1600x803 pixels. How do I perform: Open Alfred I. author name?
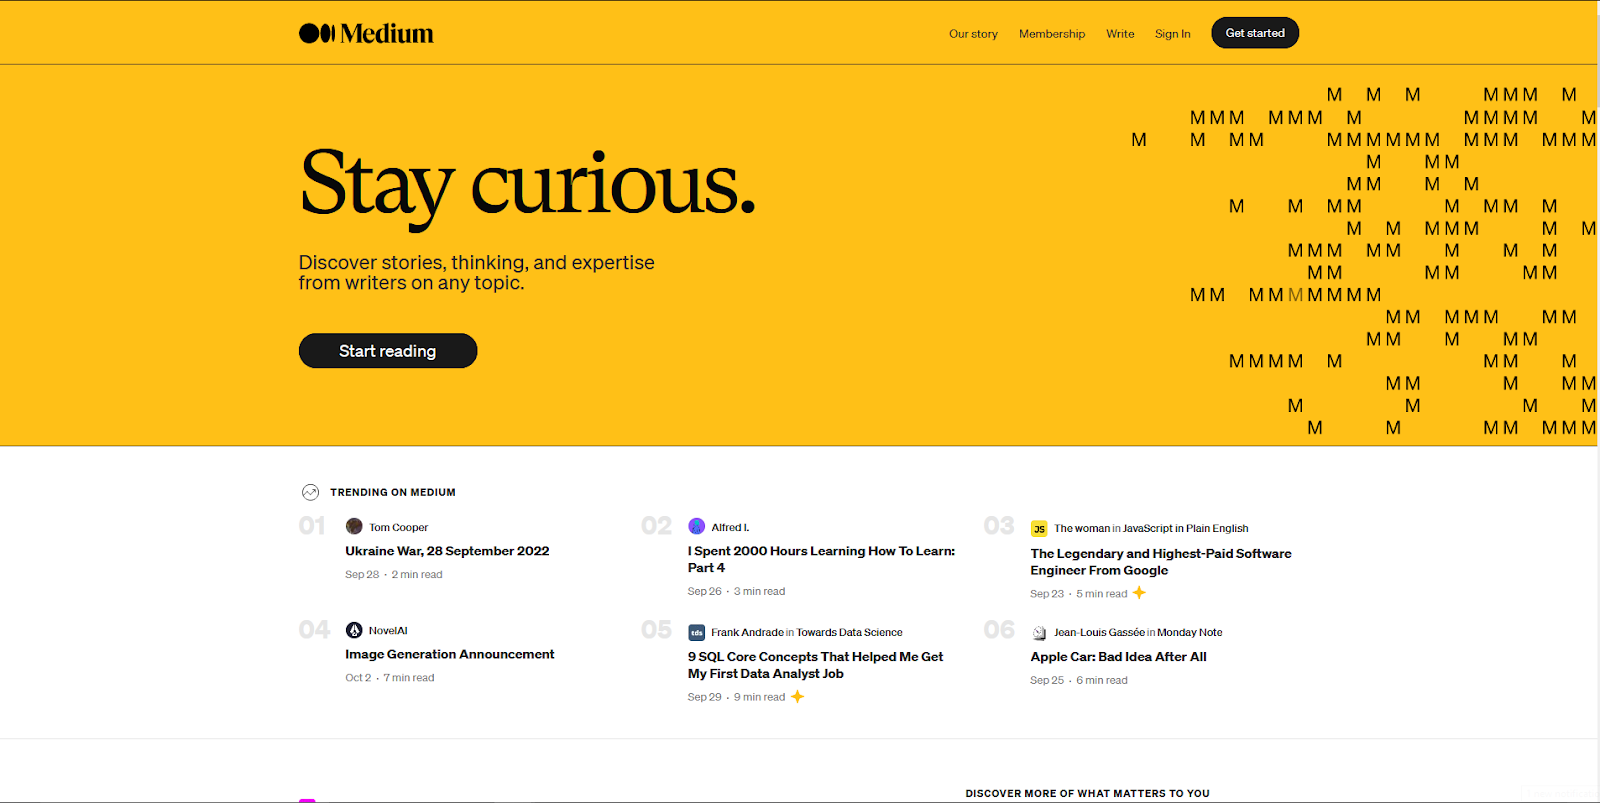tap(730, 527)
